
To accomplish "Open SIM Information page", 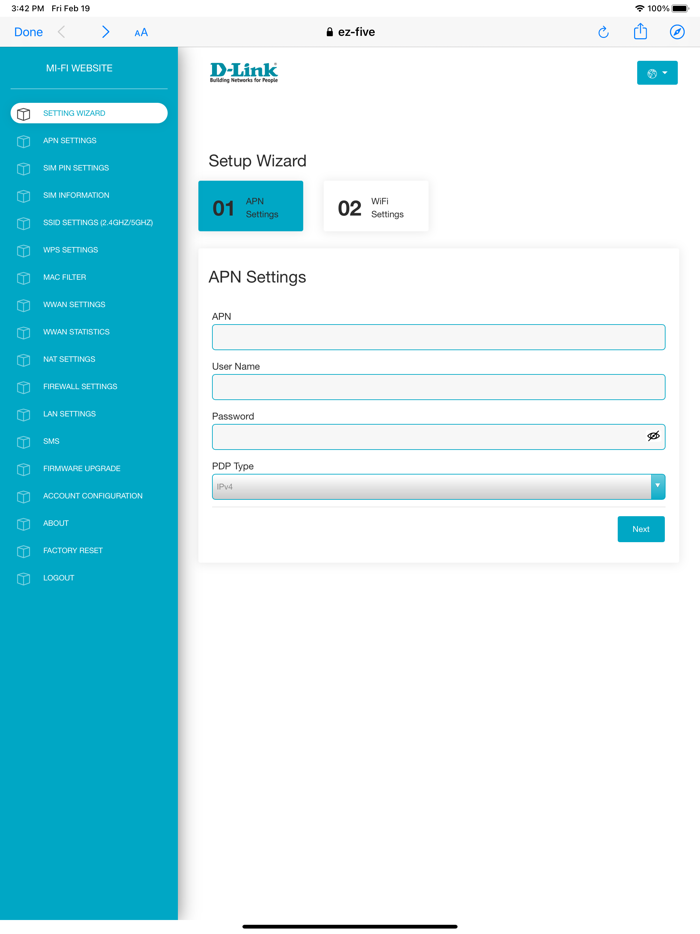I will (76, 195).
